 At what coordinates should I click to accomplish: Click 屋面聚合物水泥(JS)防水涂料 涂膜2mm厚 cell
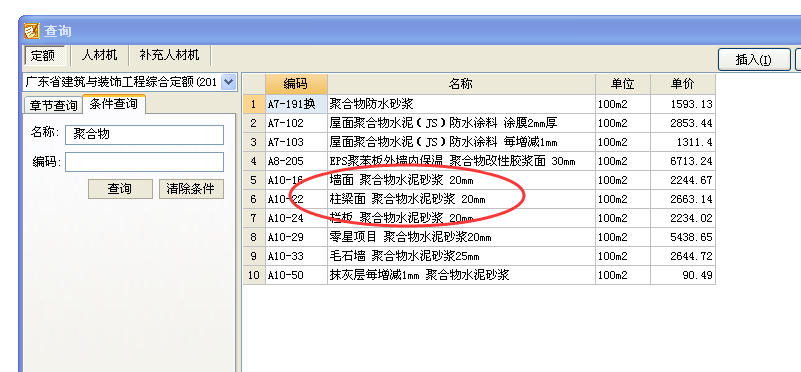tap(461, 123)
